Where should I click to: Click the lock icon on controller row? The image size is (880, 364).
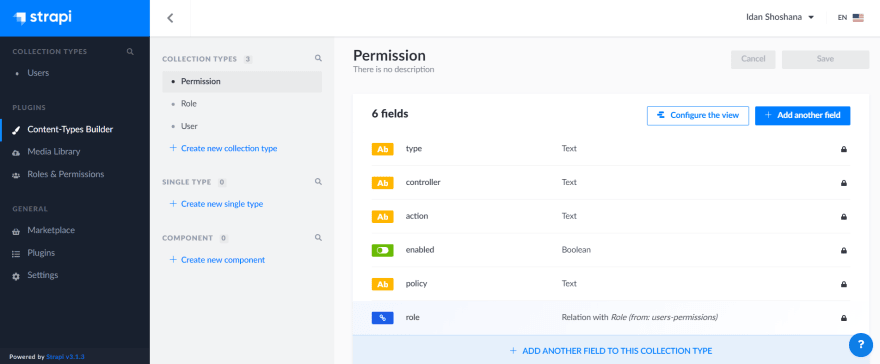844,183
